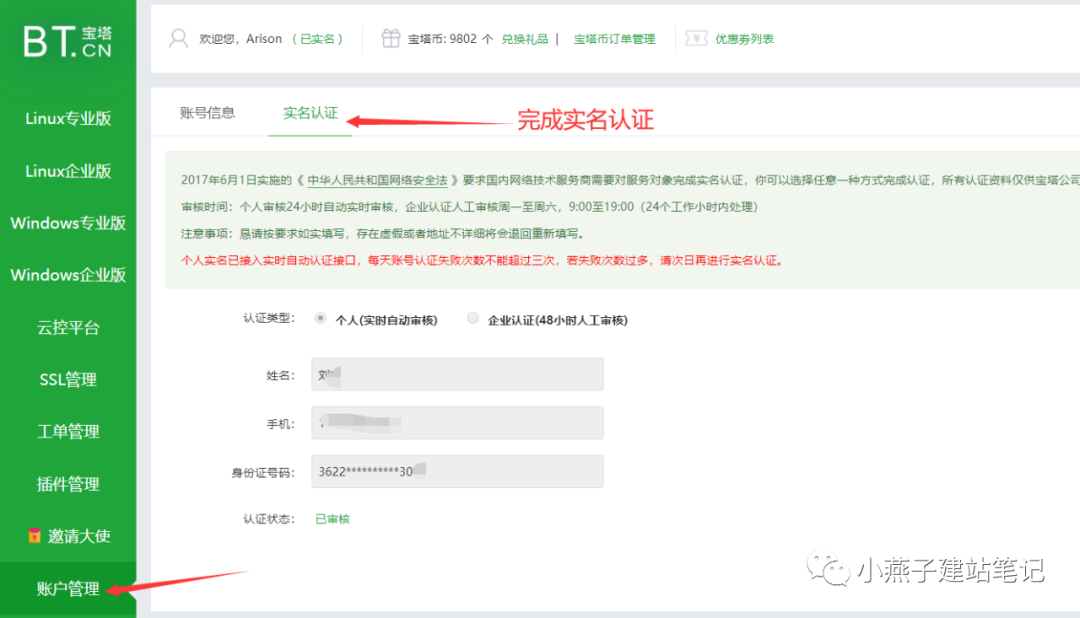This screenshot has width=1080, height=618.
Task: Click the gift icon before 宝塔币 balance
Action: click(x=390, y=38)
